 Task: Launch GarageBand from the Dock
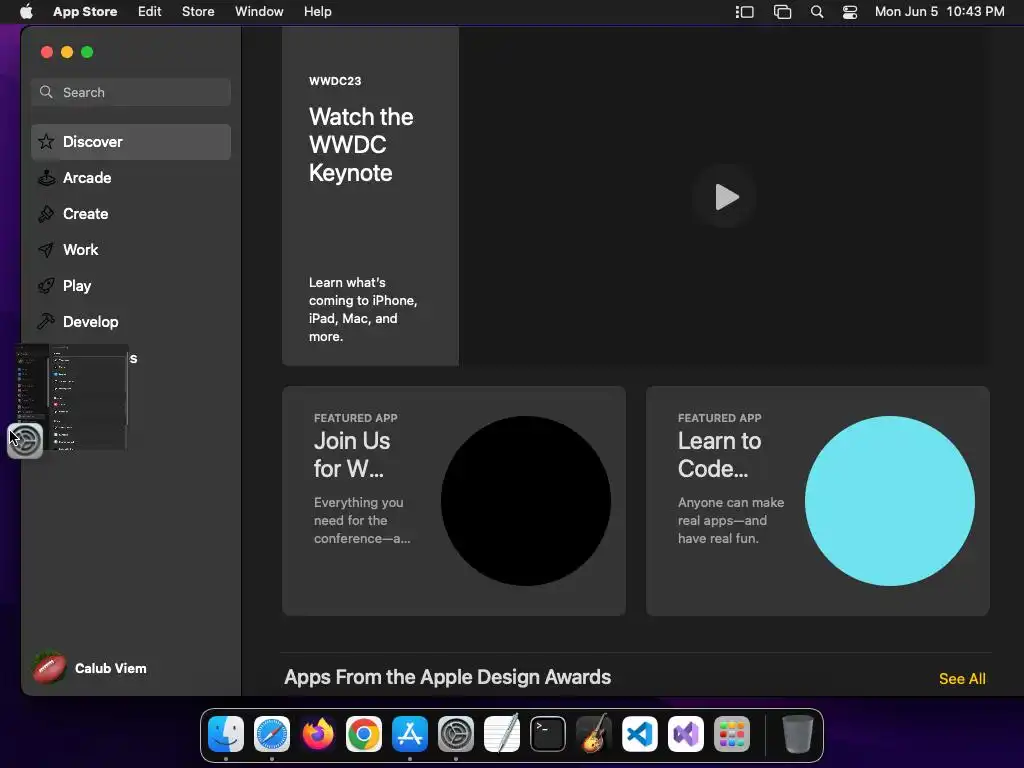click(x=594, y=734)
